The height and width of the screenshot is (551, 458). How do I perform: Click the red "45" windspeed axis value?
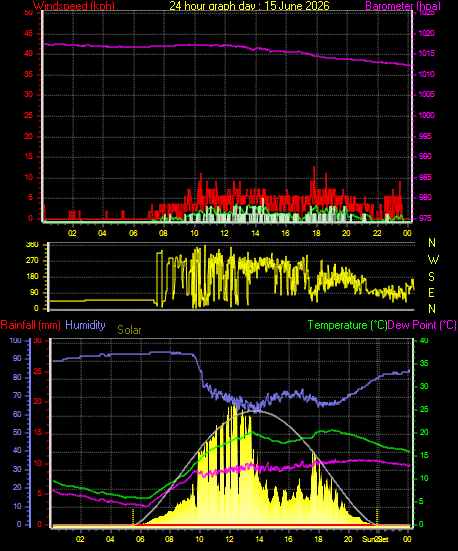point(28,34)
